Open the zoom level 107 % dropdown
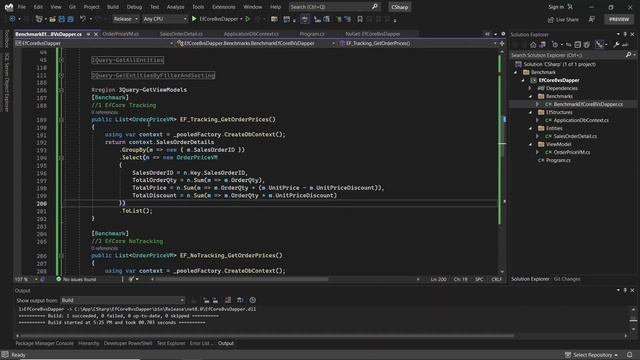The width and height of the screenshot is (640, 360). pos(26,279)
